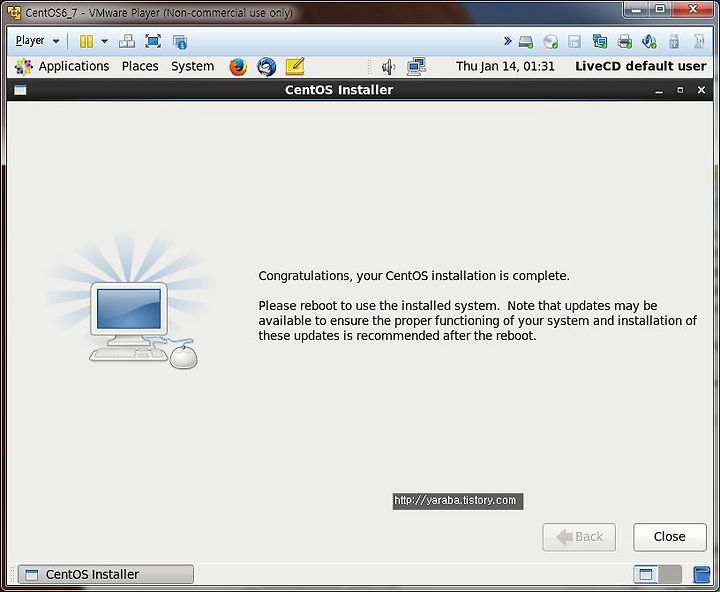Click the disabled Back button

tap(579, 537)
